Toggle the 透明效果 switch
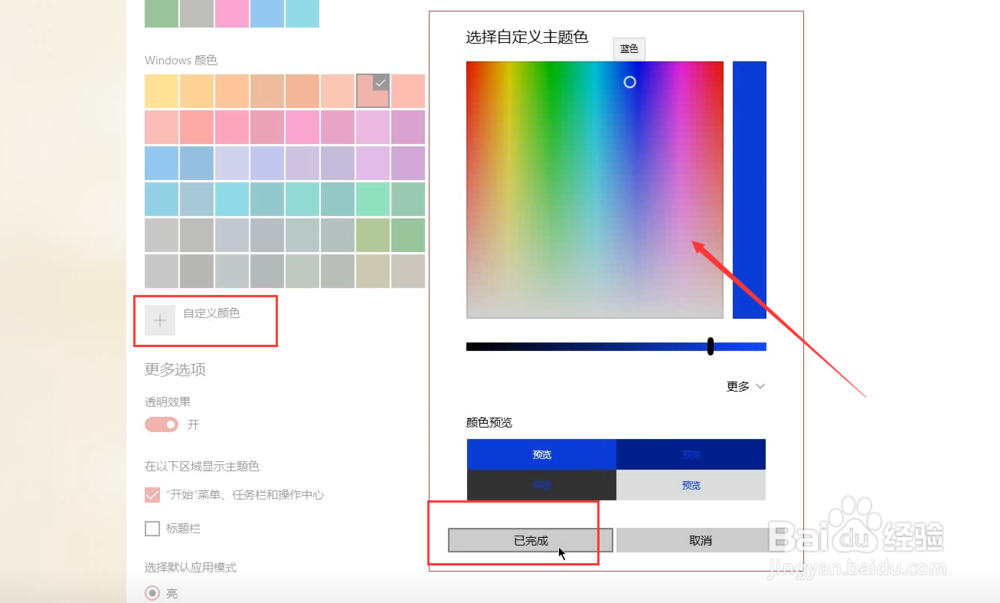The width and height of the screenshot is (1000, 603). coord(161,425)
